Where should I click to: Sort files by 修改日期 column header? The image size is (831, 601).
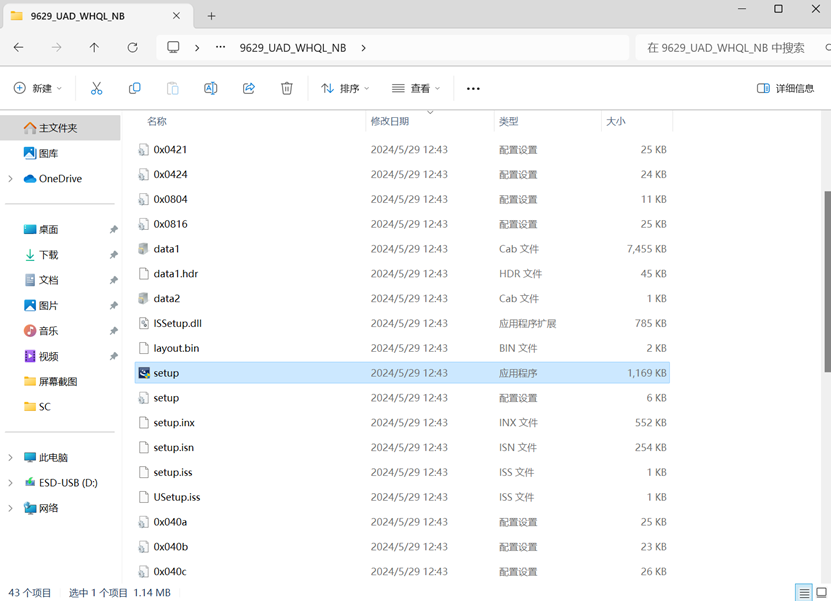point(390,121)
